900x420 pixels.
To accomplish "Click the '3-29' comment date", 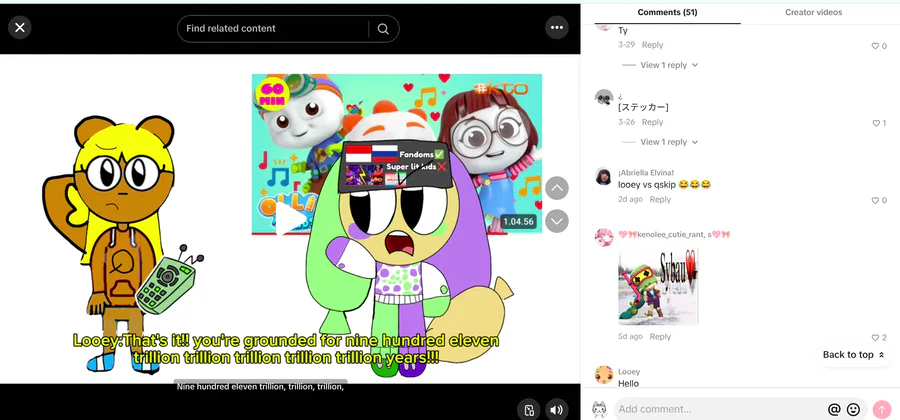I will pyautogui.click(x=626, y=45).
